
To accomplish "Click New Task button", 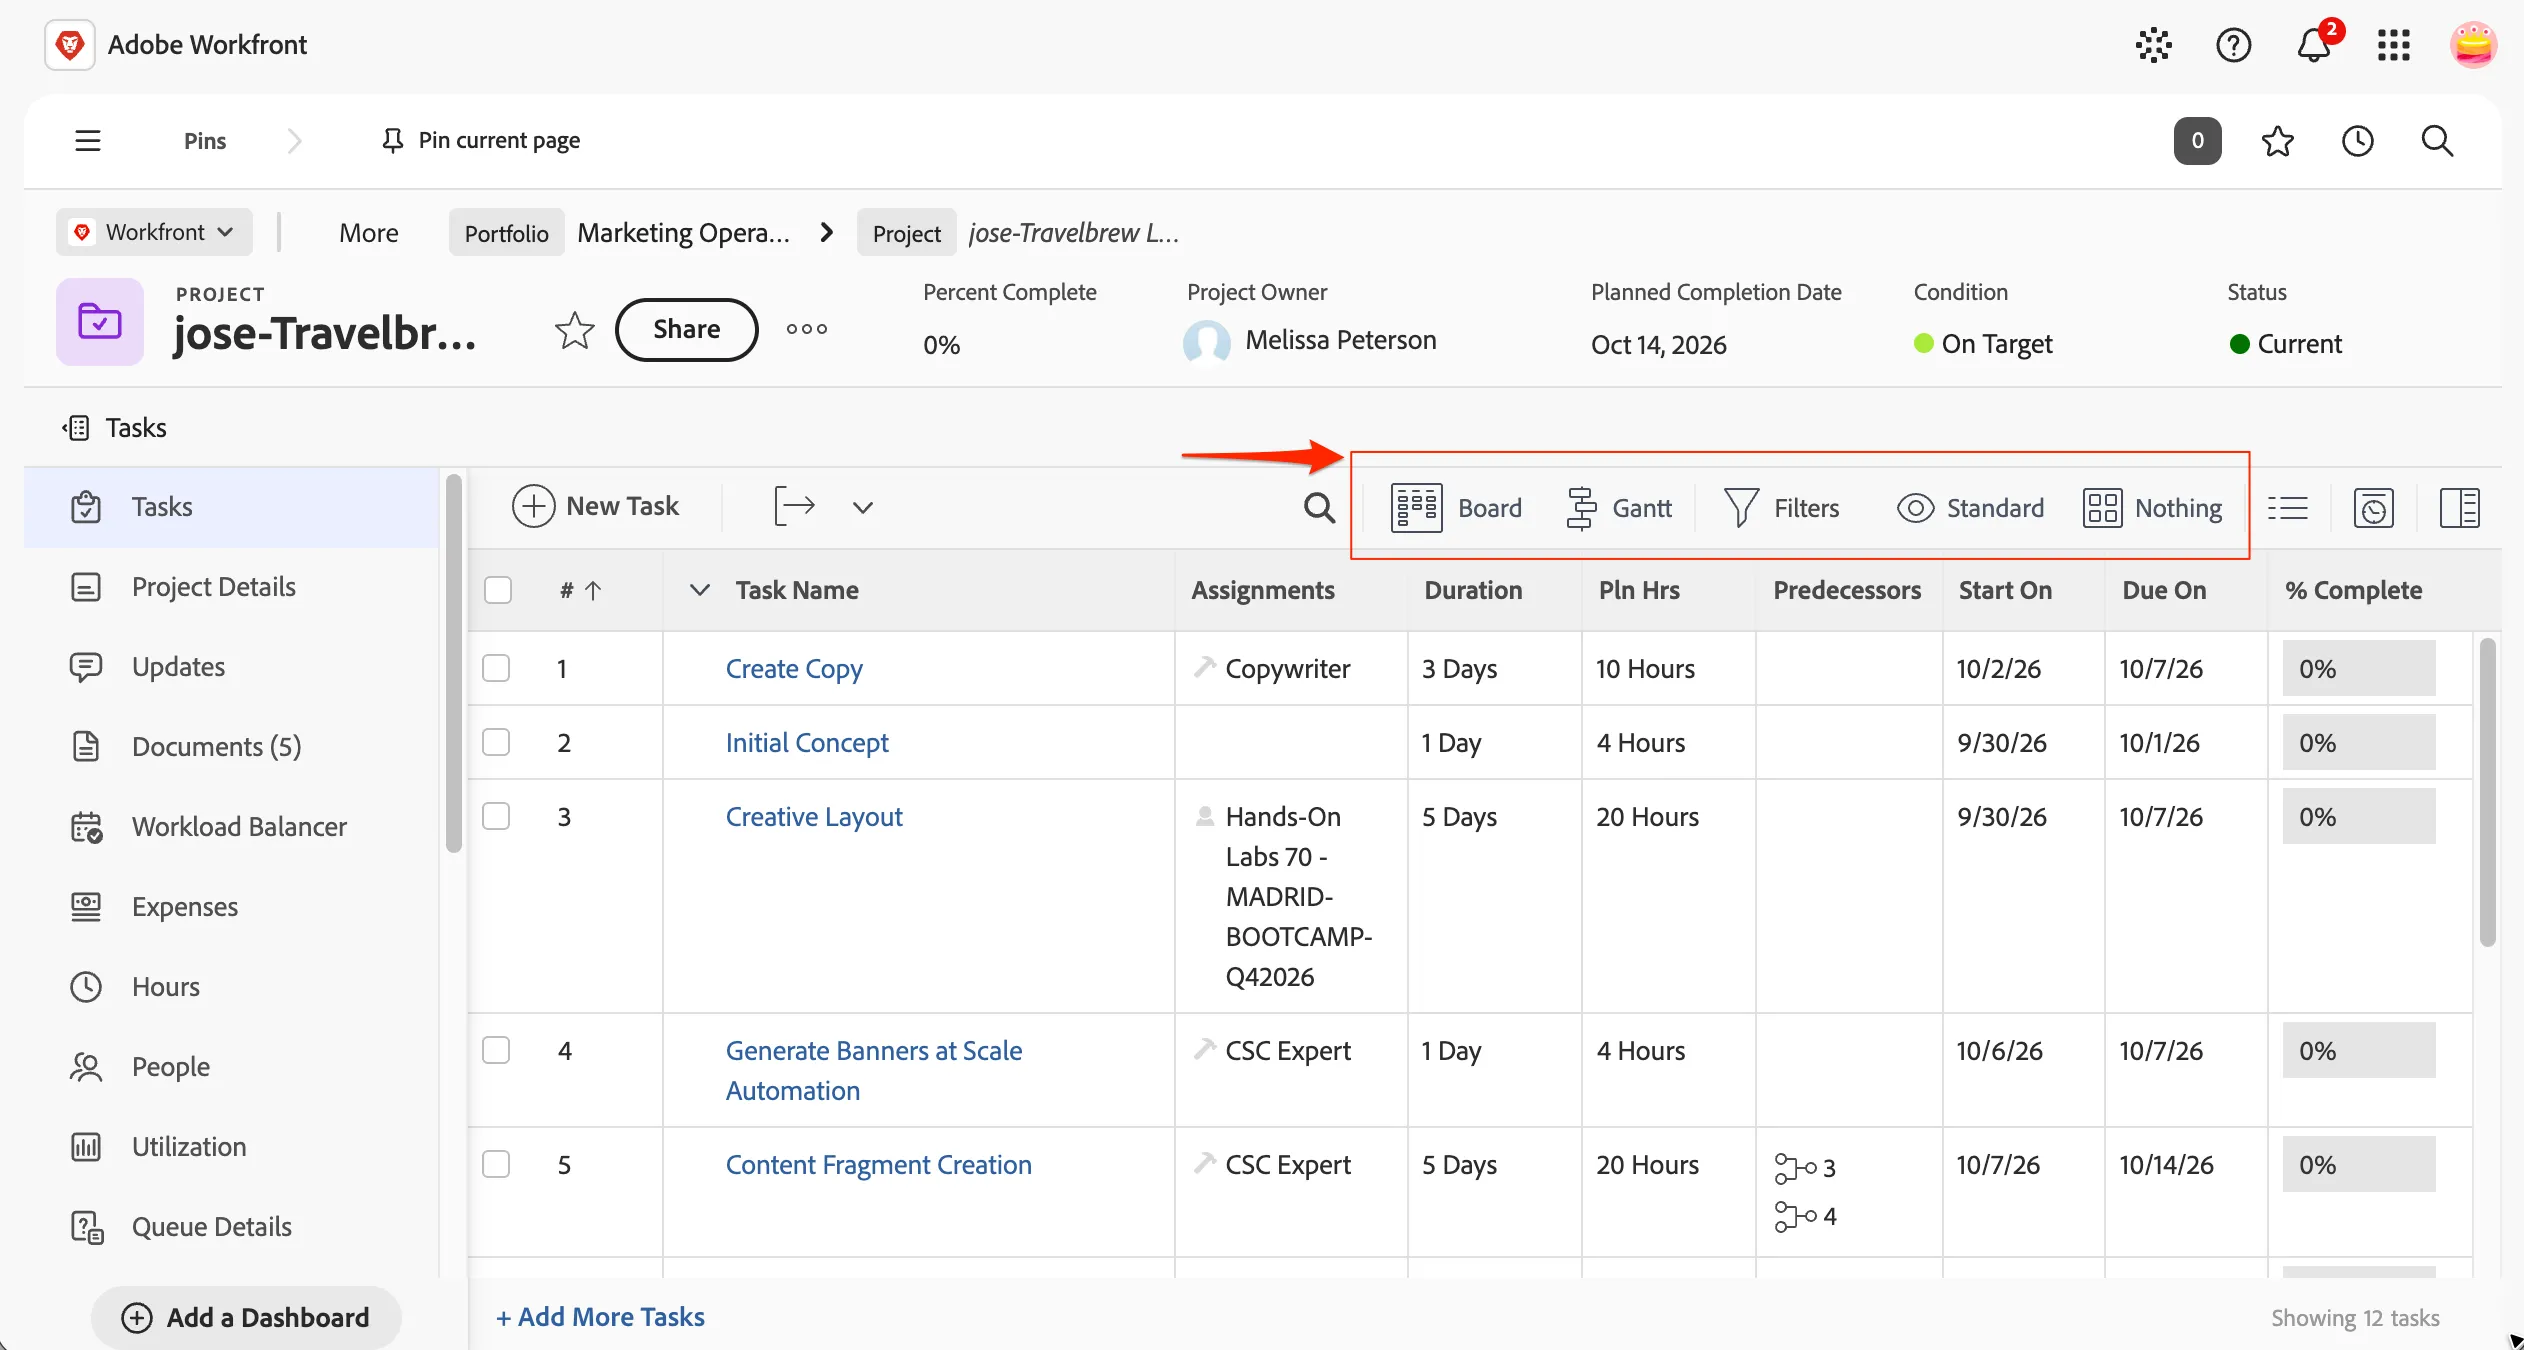I will pyautogui.click(x=596, y=506).
